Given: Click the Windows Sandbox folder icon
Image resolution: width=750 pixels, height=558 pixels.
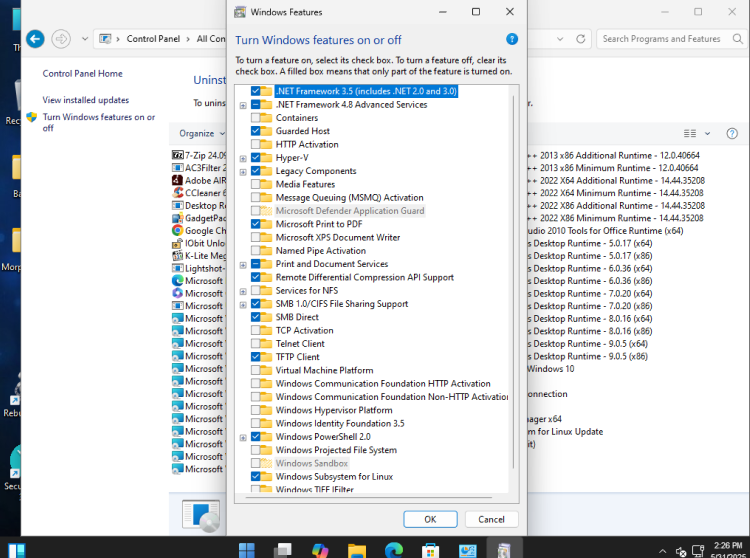Looking at the screenshot, I should click(x=266, y=463).
